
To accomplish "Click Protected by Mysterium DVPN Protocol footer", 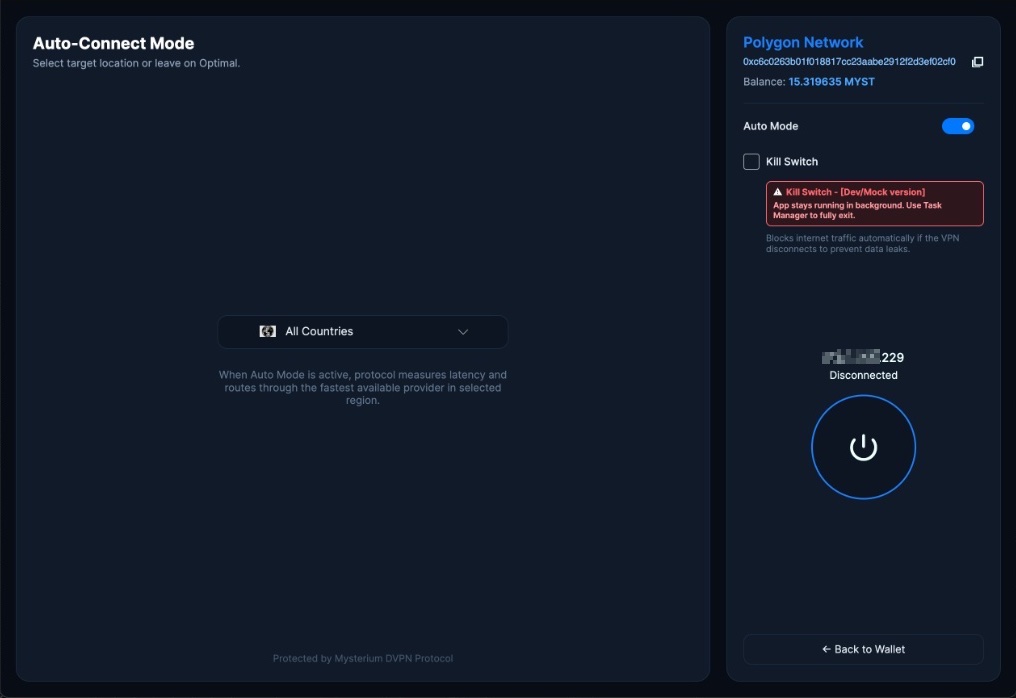I will pos(363,658).
